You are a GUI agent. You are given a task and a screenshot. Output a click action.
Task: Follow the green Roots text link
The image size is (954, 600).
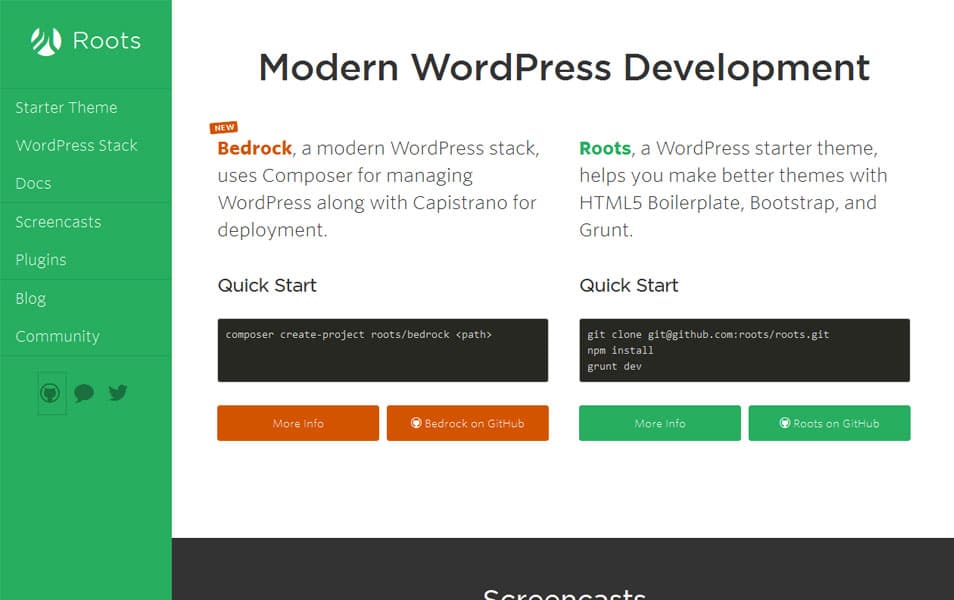[605, 148]
